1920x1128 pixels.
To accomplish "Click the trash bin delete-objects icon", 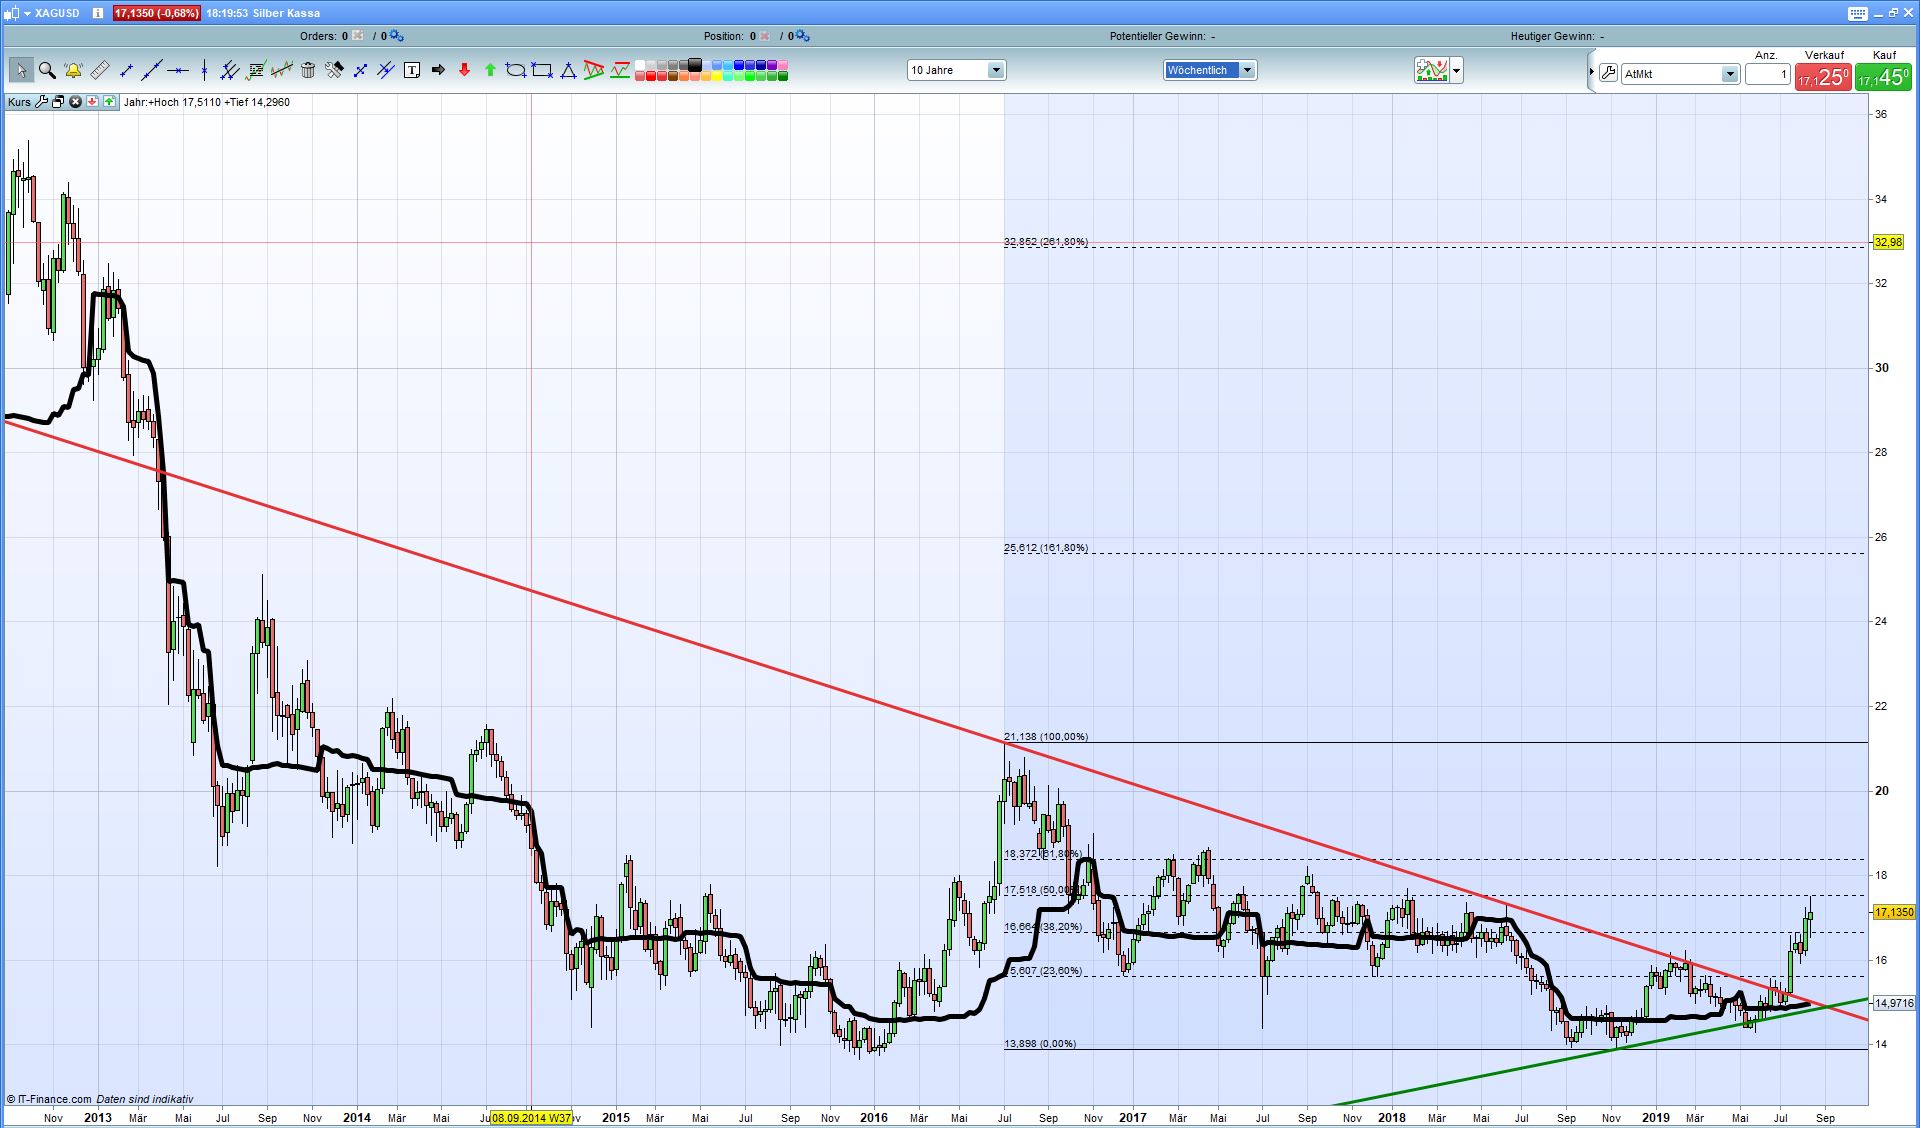I will (308, 70).
